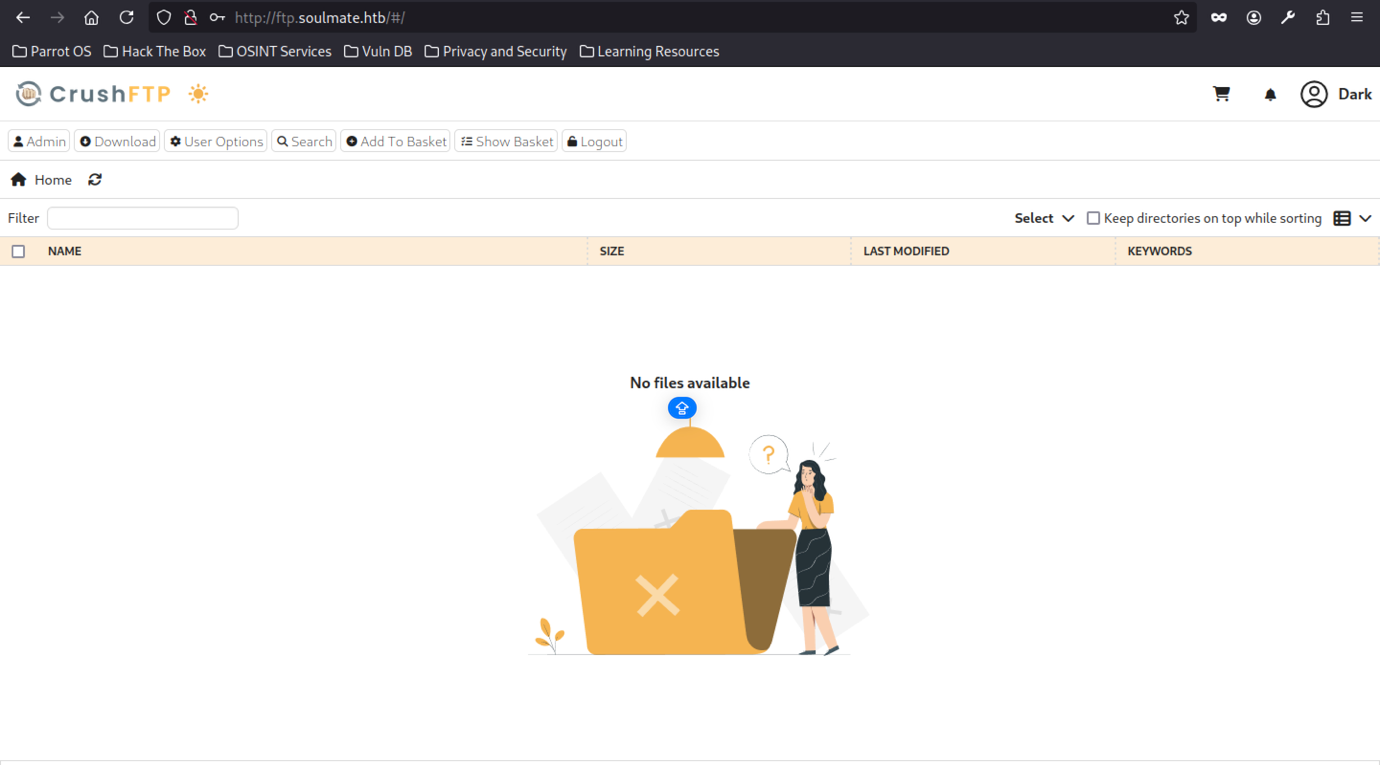Open the Hack The Box bookmarks folder
This screenshot has width=1380, height=765.
pyautogui.click(x=155, y=51)
